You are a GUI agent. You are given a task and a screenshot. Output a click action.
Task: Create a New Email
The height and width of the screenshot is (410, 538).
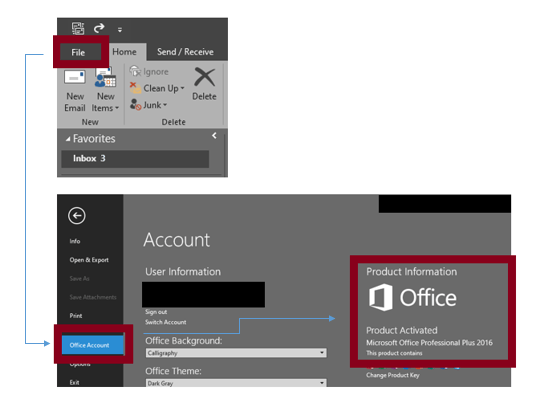[75, 91]
